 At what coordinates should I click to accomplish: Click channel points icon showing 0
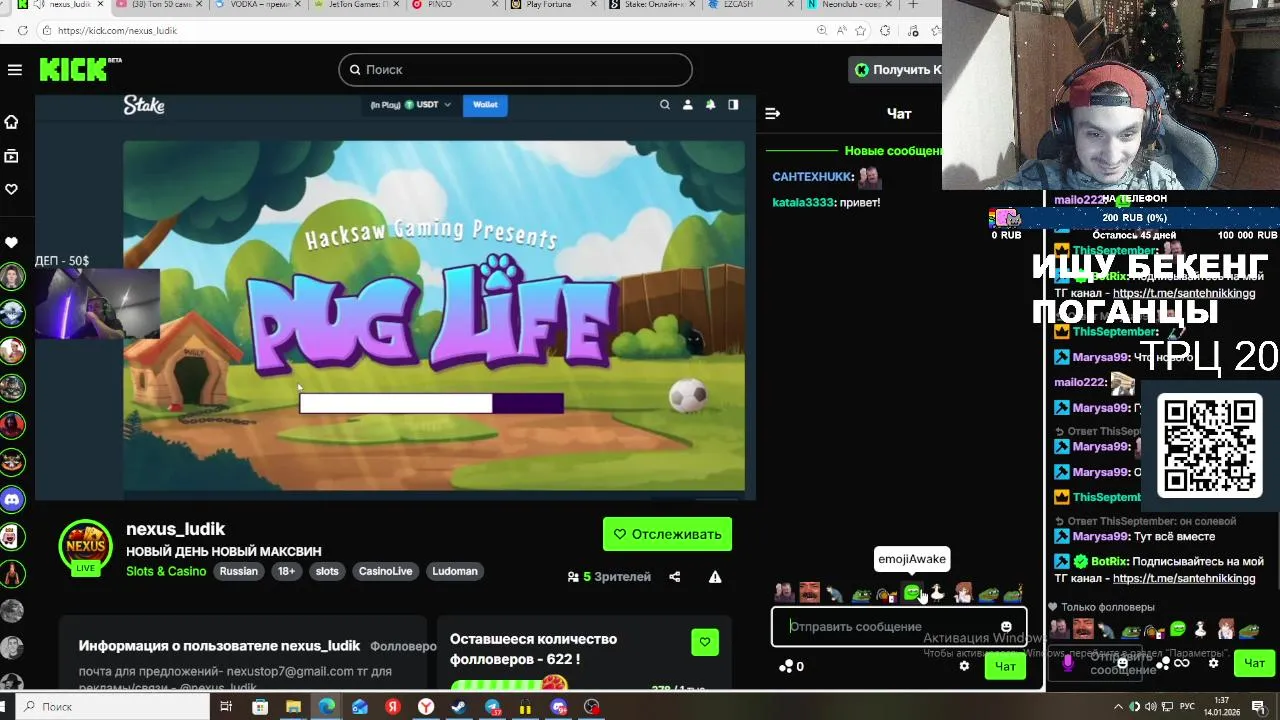click(x=791, y=666)
